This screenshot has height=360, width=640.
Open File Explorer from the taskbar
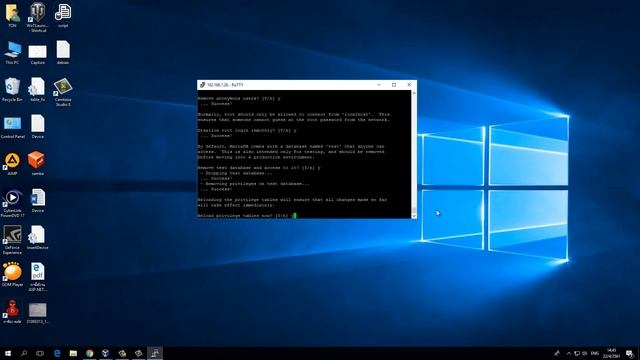point(73,353)
